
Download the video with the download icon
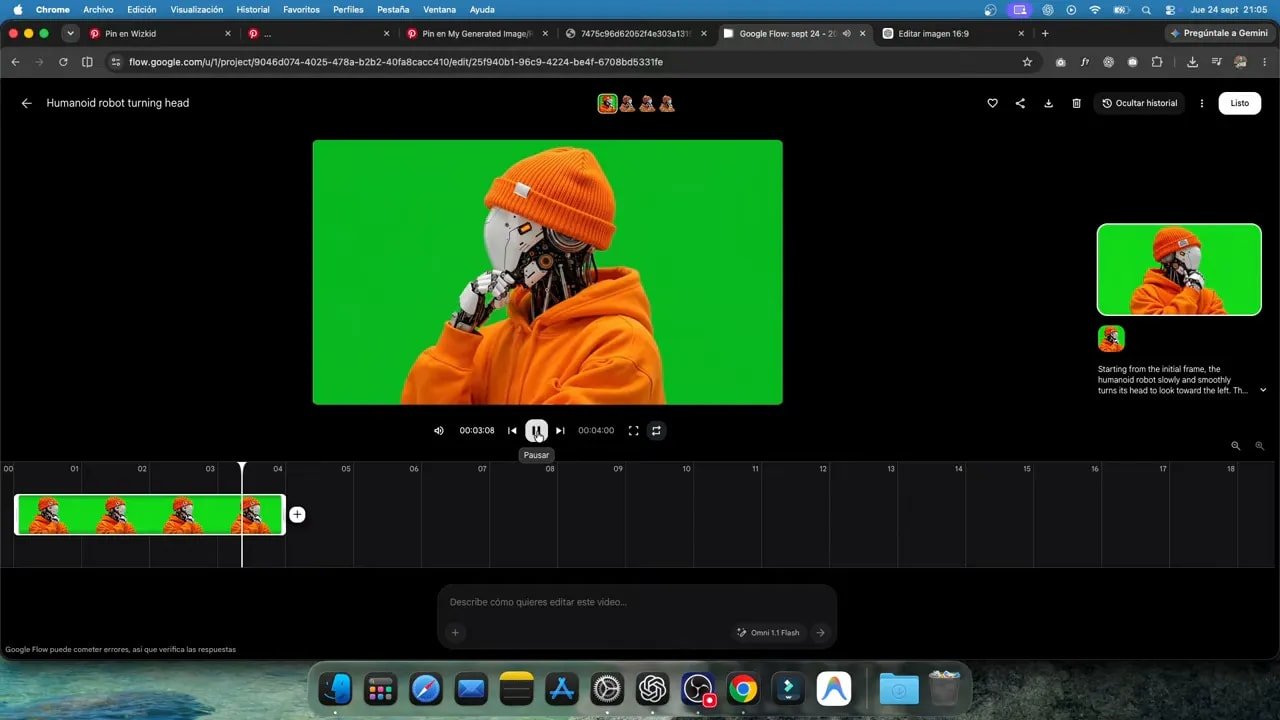[1048, 103]
